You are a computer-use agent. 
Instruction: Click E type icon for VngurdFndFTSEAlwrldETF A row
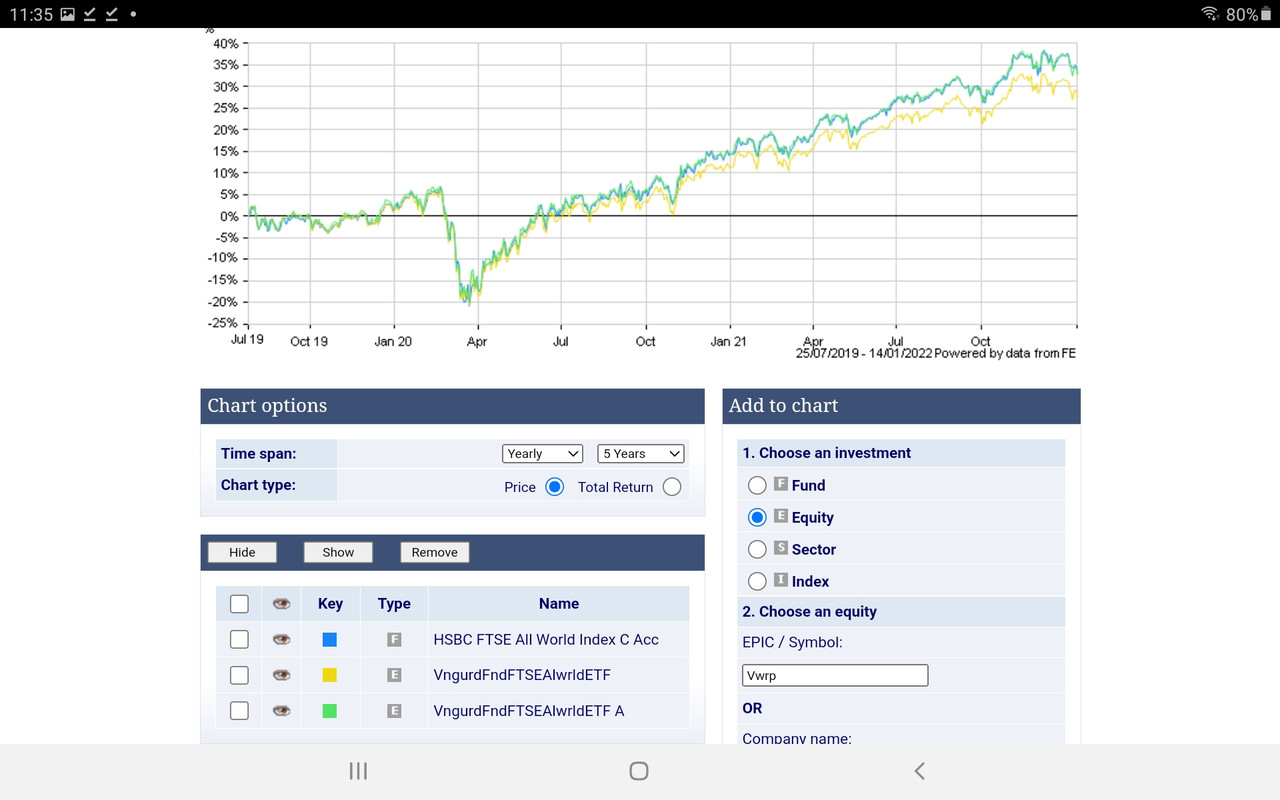(x=394, y=711)
